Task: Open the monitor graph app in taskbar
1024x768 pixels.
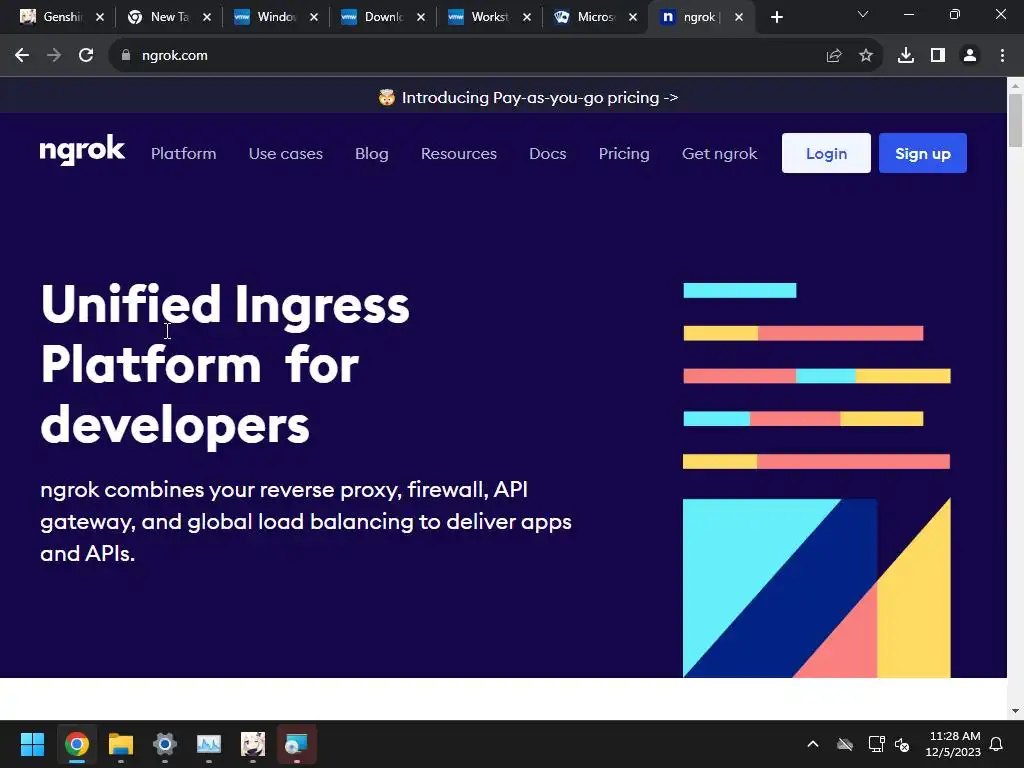Action: (x=209, y=744)
